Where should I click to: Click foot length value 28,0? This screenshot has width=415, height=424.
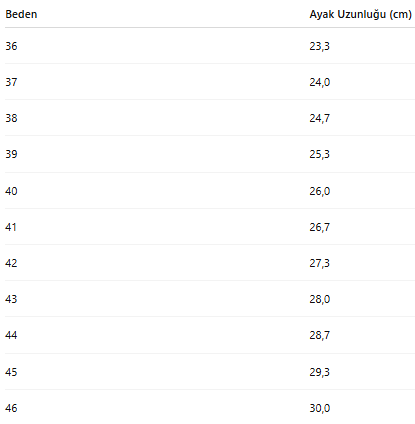320,299
